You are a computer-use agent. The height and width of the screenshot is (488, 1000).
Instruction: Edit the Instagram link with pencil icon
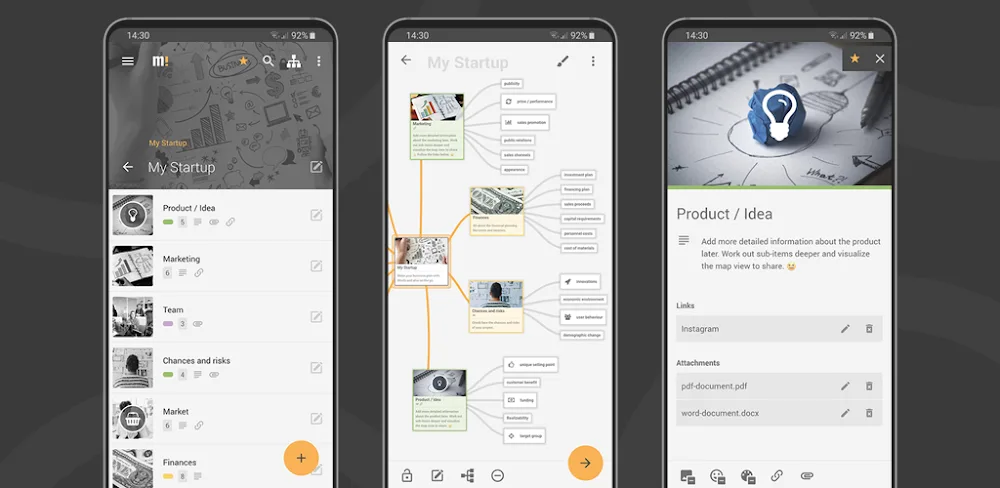click(x=845, y=328)
